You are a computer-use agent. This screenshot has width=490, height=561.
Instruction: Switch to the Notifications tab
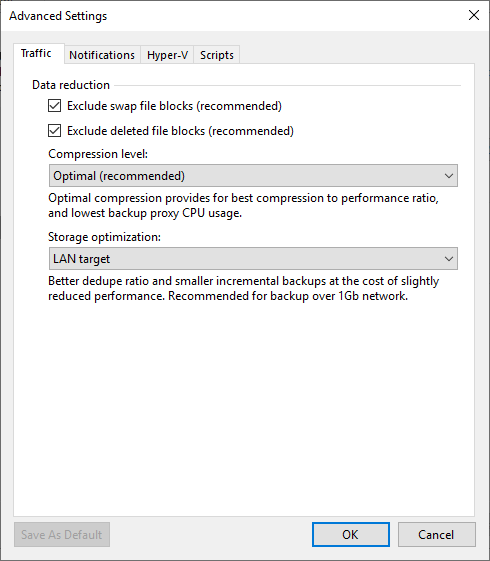click(102, 55)
